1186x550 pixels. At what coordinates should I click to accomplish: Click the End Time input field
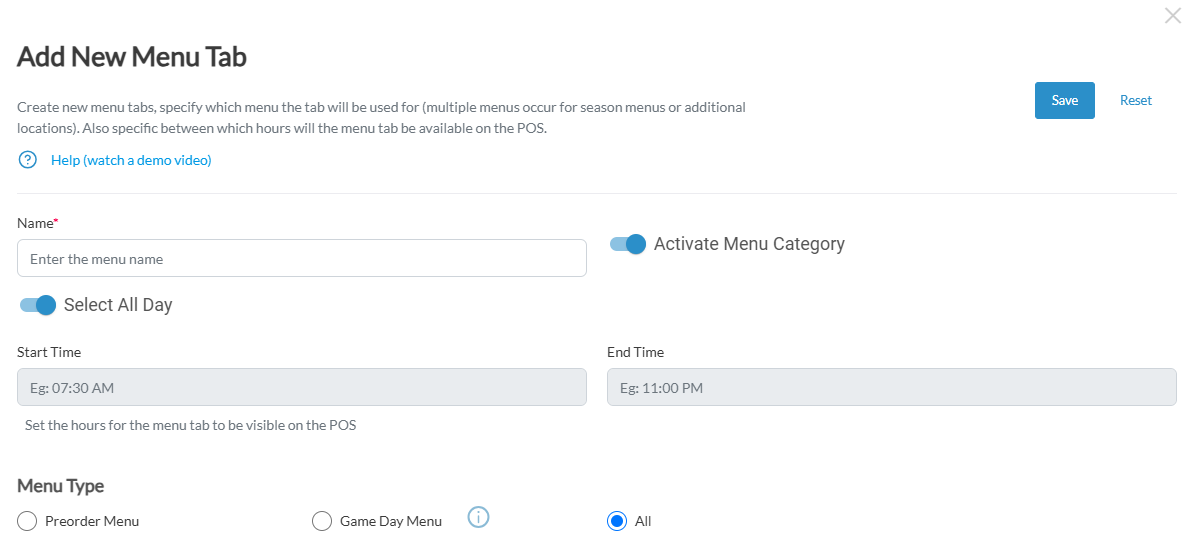click(x=891, y=387)
